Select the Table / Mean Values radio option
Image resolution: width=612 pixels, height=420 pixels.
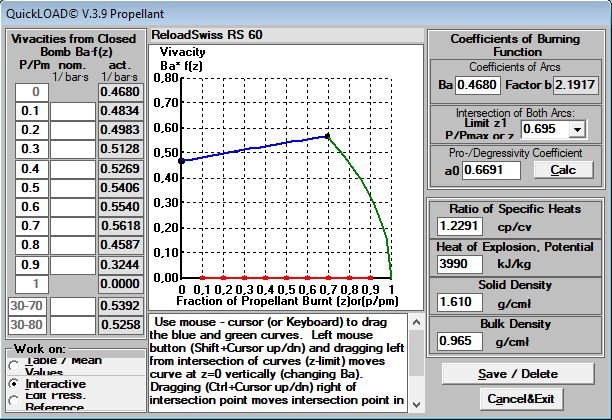pos(14,365)
